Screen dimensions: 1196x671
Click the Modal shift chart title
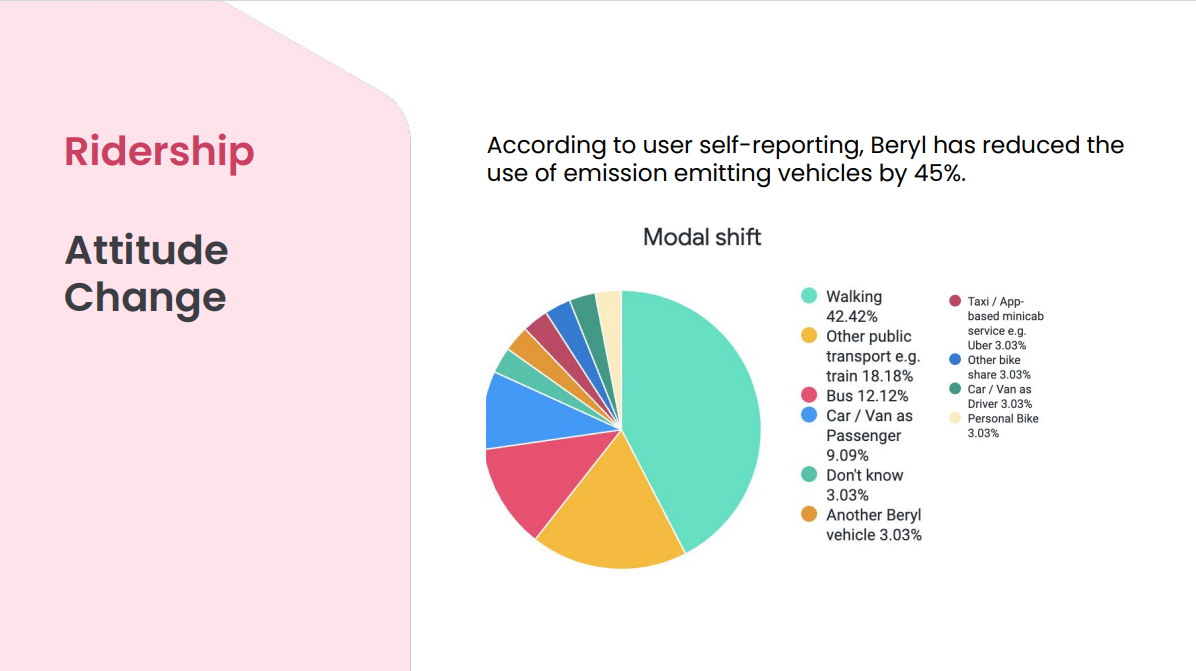(x=702, y=237)
